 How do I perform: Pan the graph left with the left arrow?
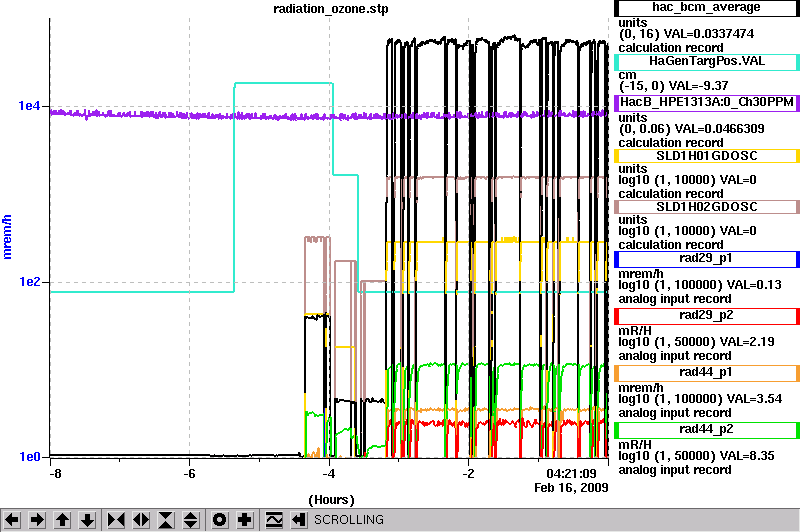coord(12,520)
